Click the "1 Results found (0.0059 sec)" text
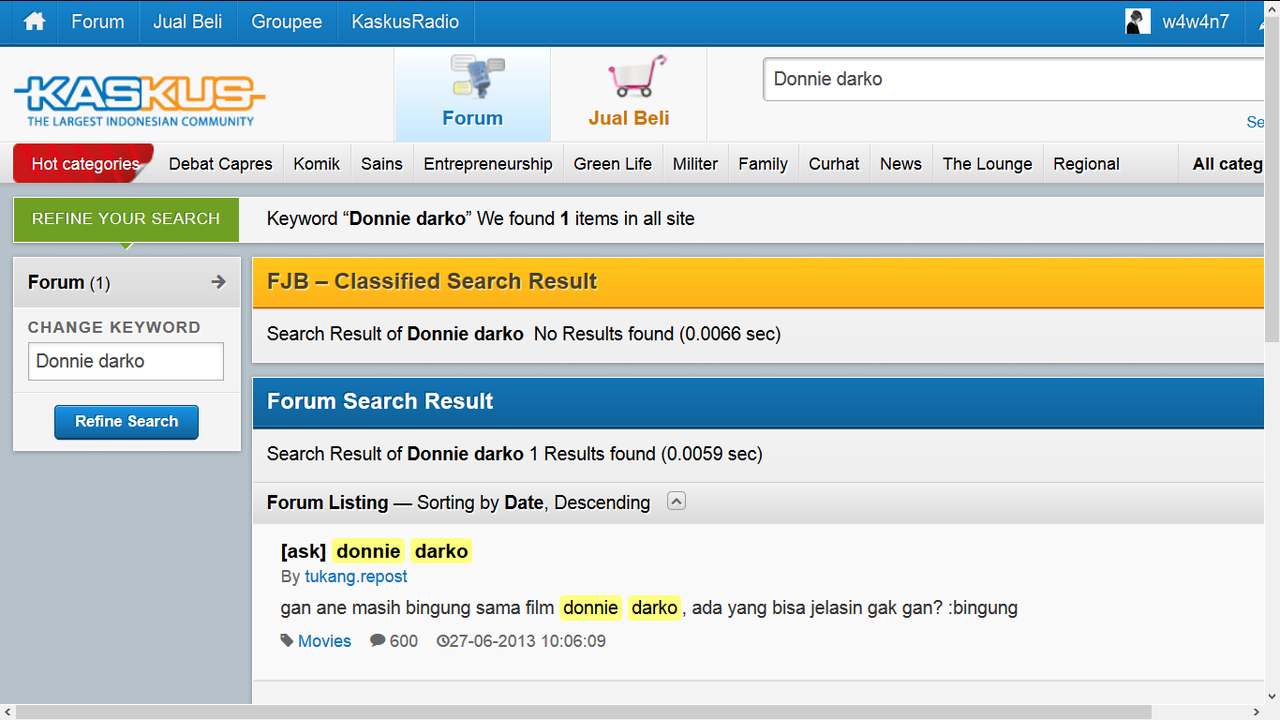 click(646, 454)
